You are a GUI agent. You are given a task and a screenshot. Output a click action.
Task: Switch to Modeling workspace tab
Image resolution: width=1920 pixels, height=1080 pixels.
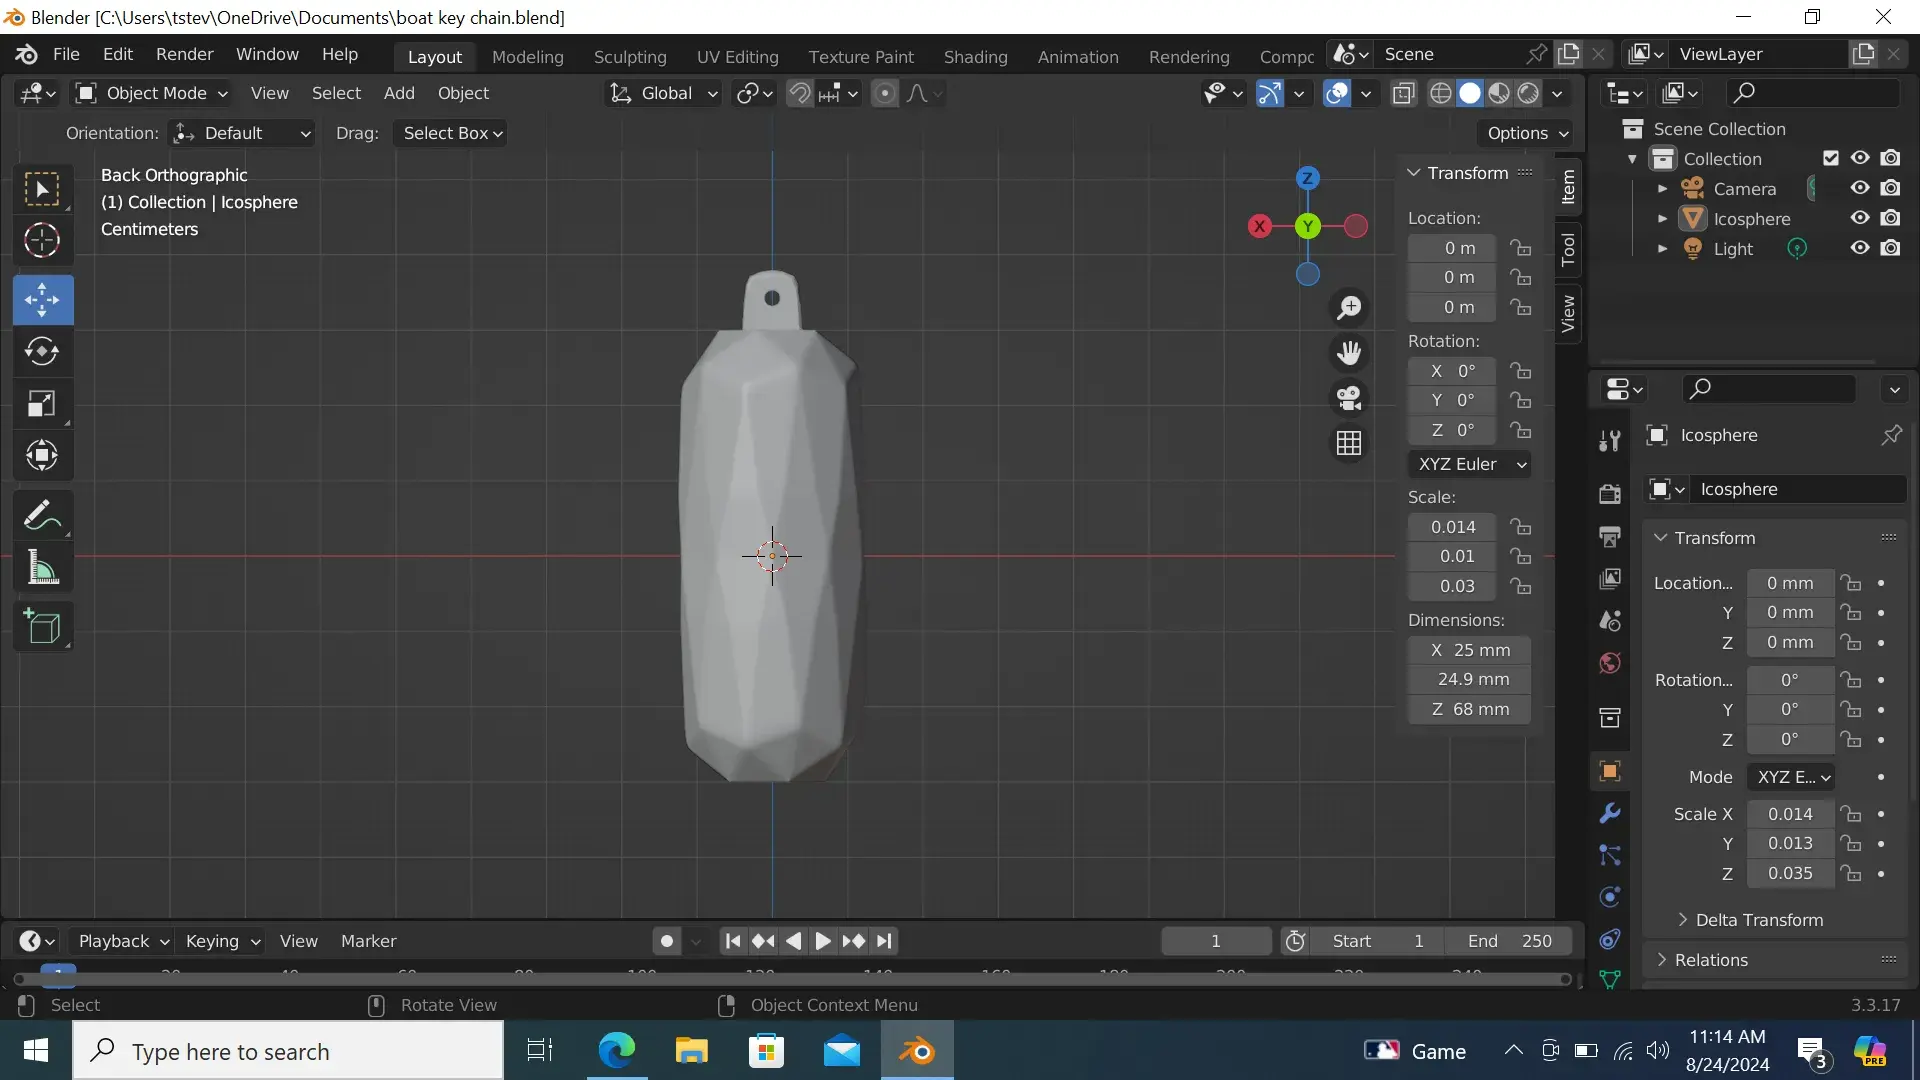click(527, 57)
